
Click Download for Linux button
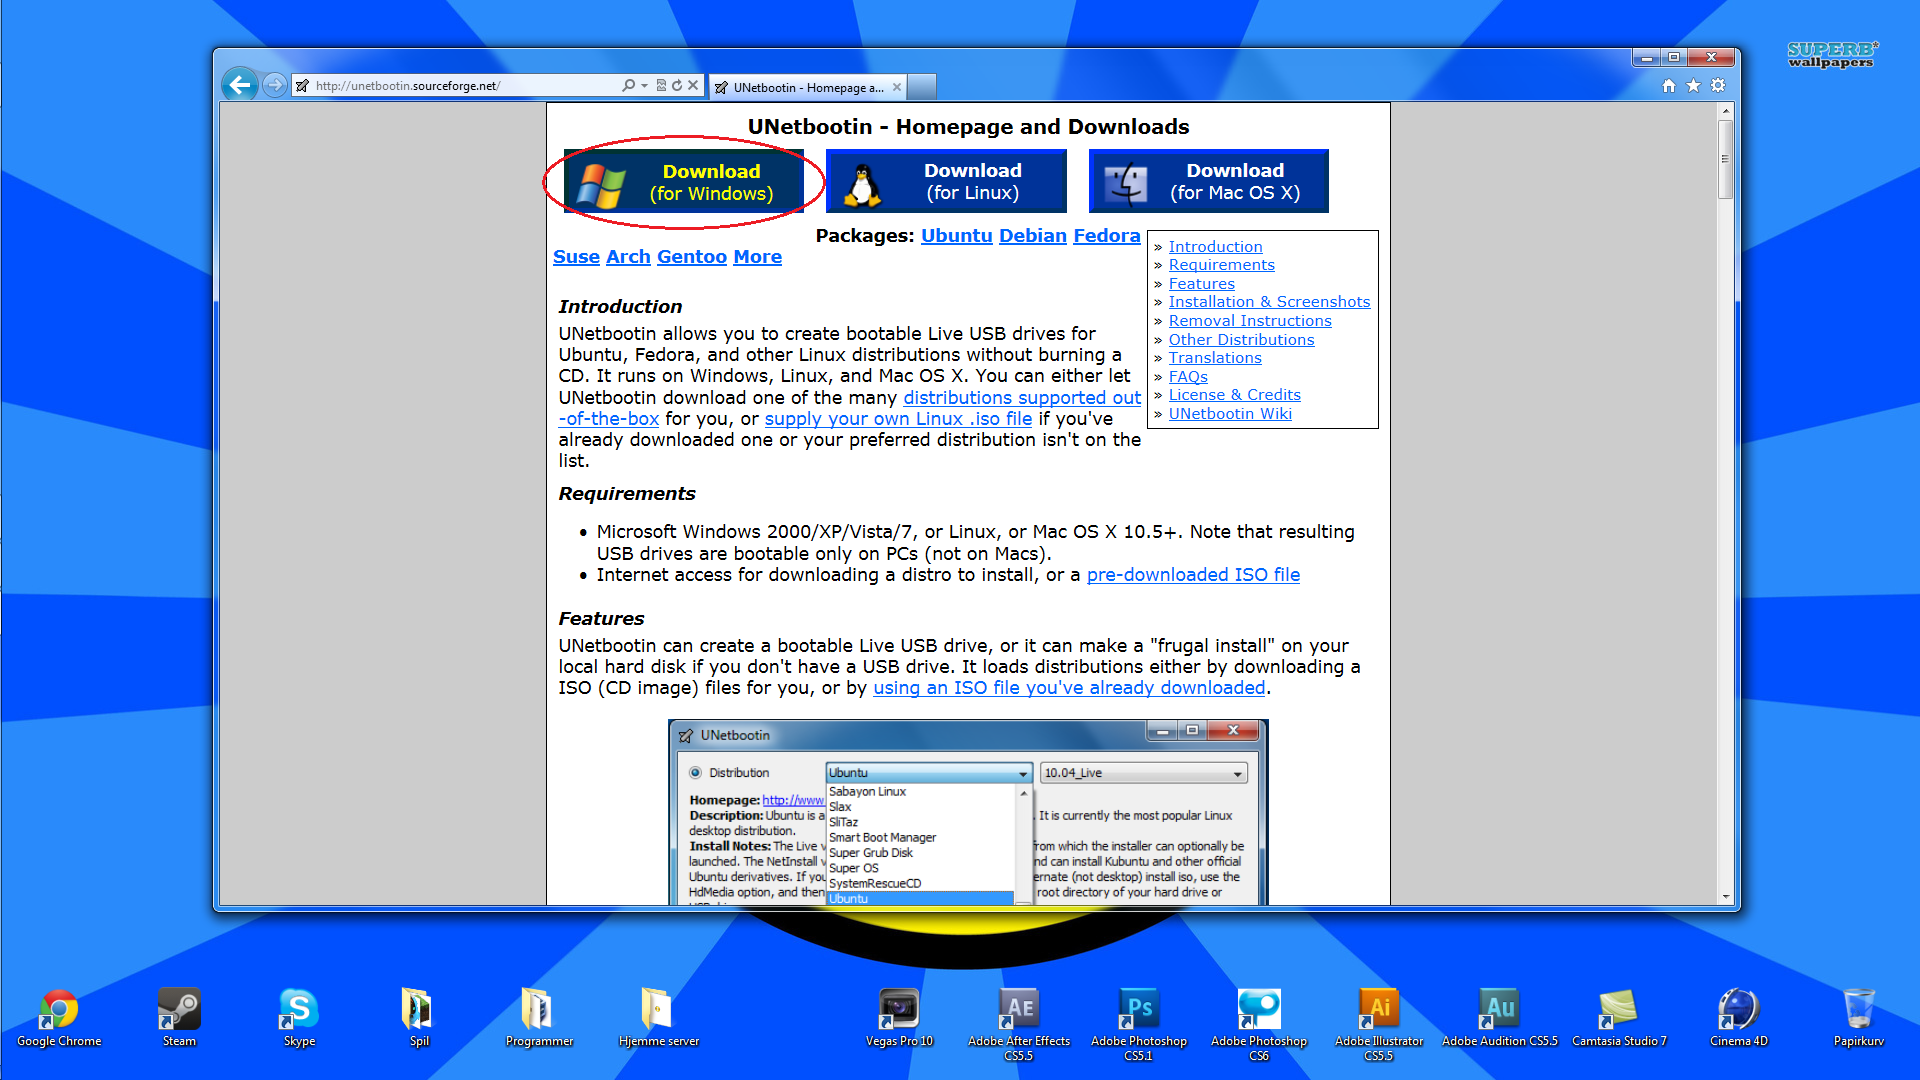(946, 182)
